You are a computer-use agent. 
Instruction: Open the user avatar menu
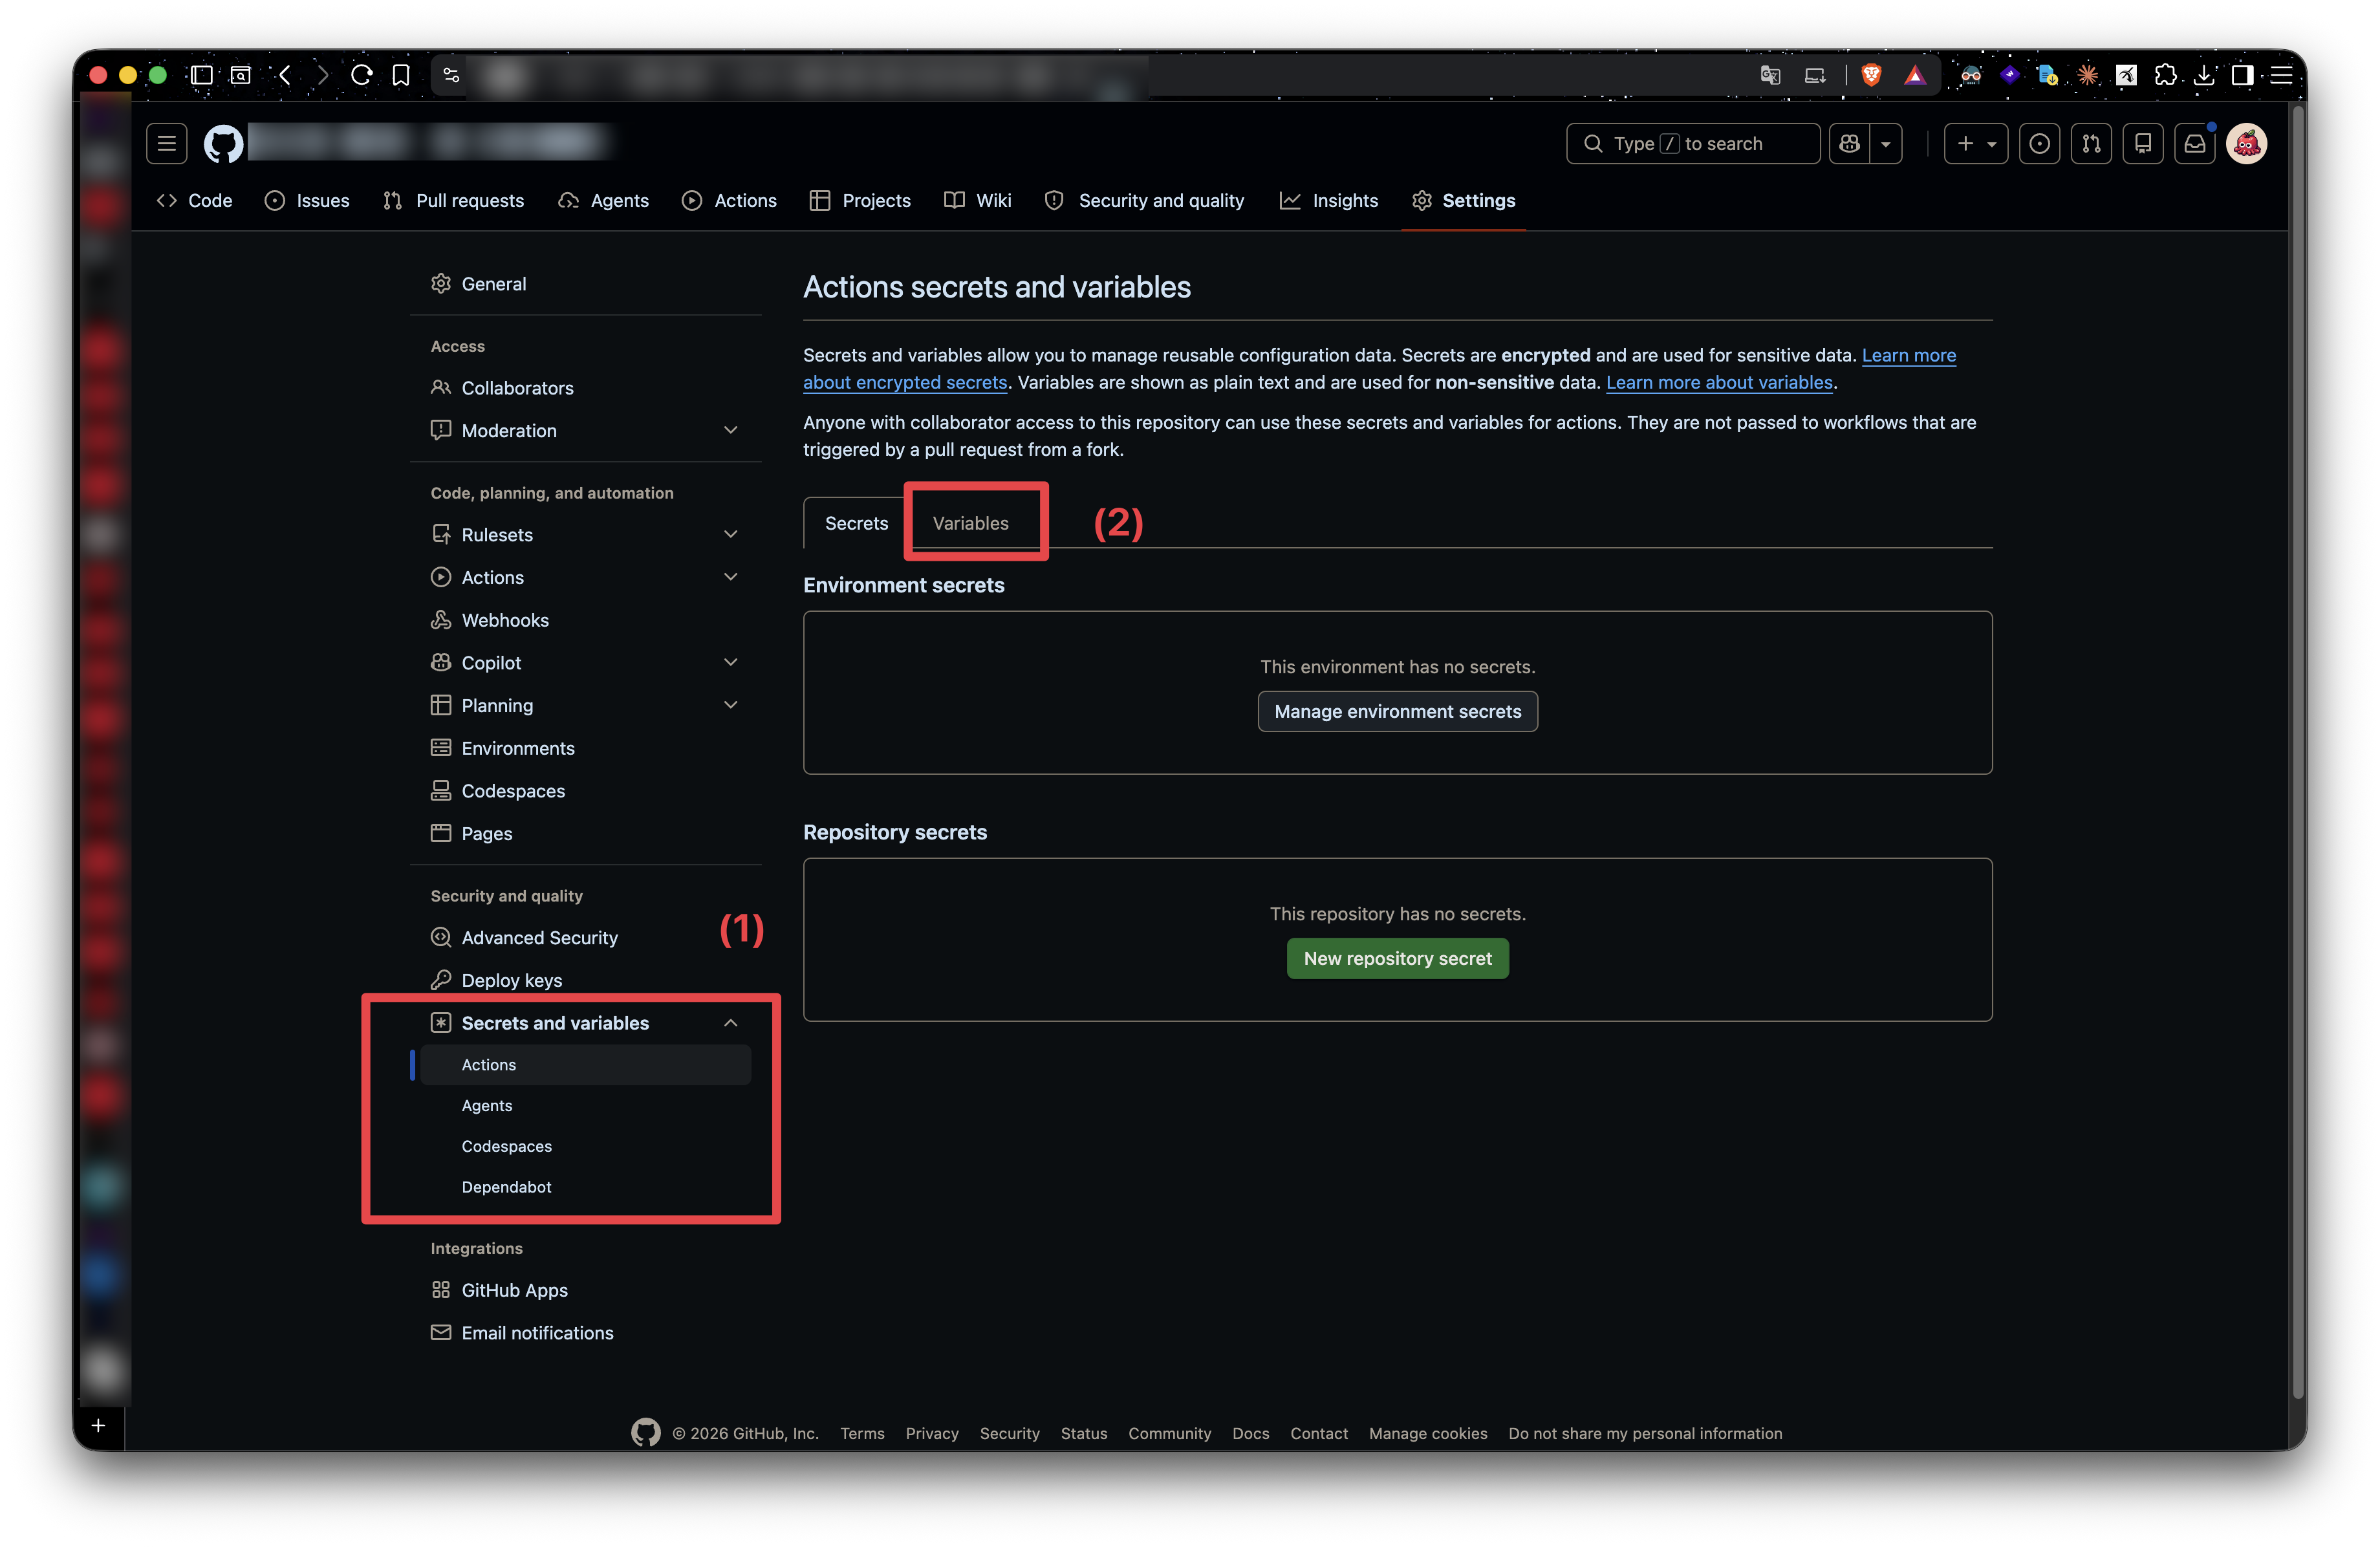coord(2247,144)
